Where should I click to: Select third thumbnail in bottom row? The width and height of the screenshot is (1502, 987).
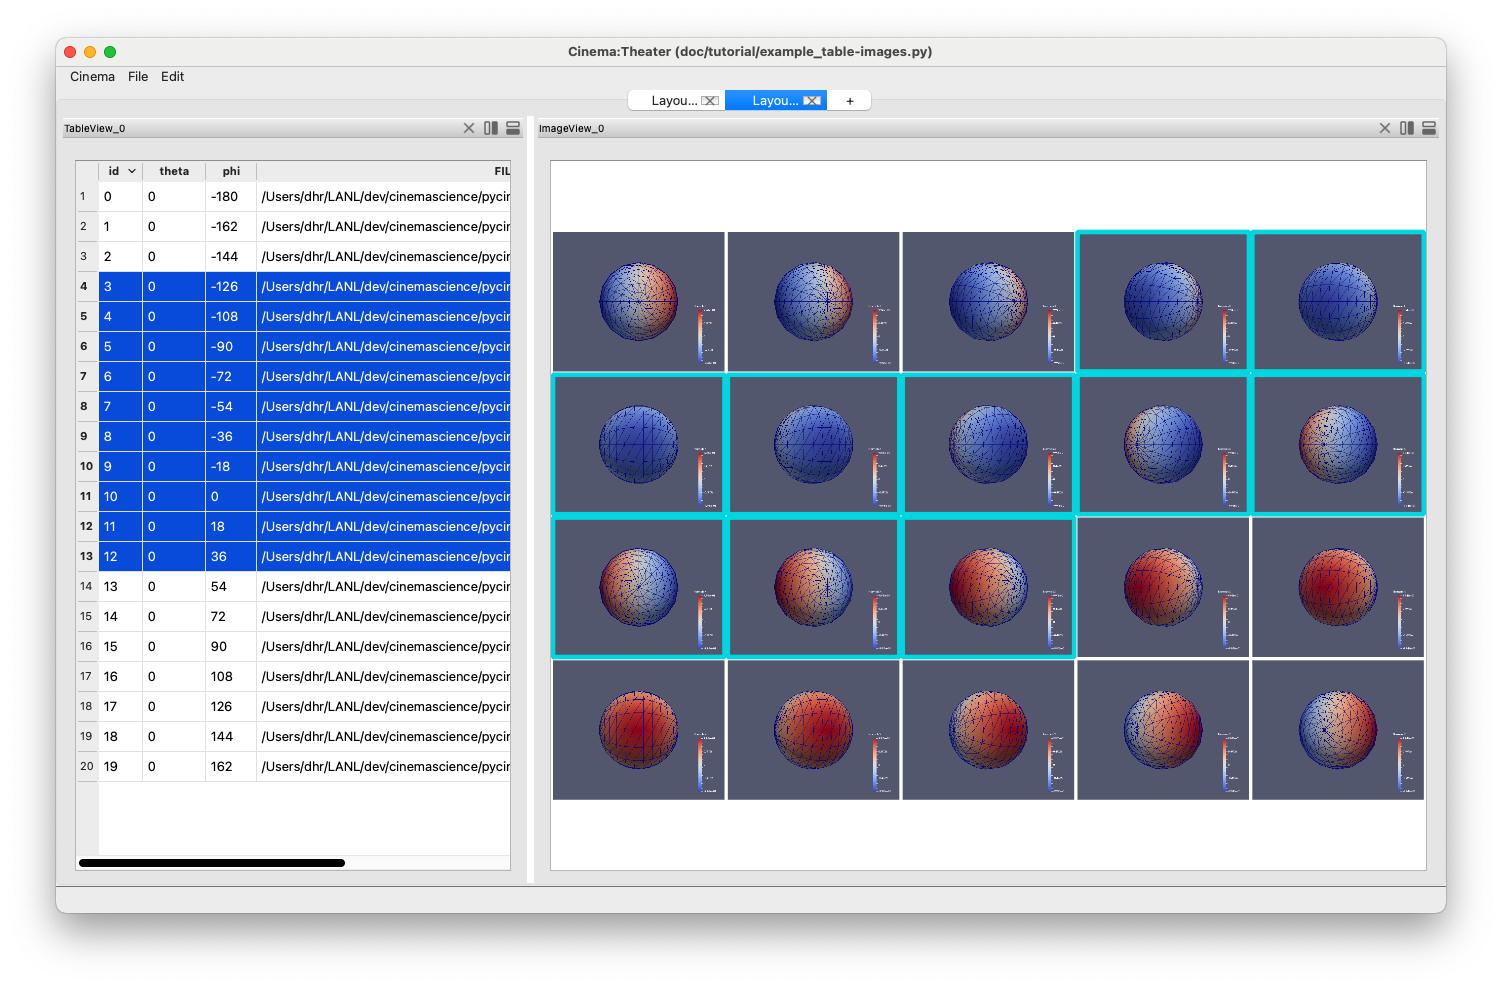pos(988,730)
